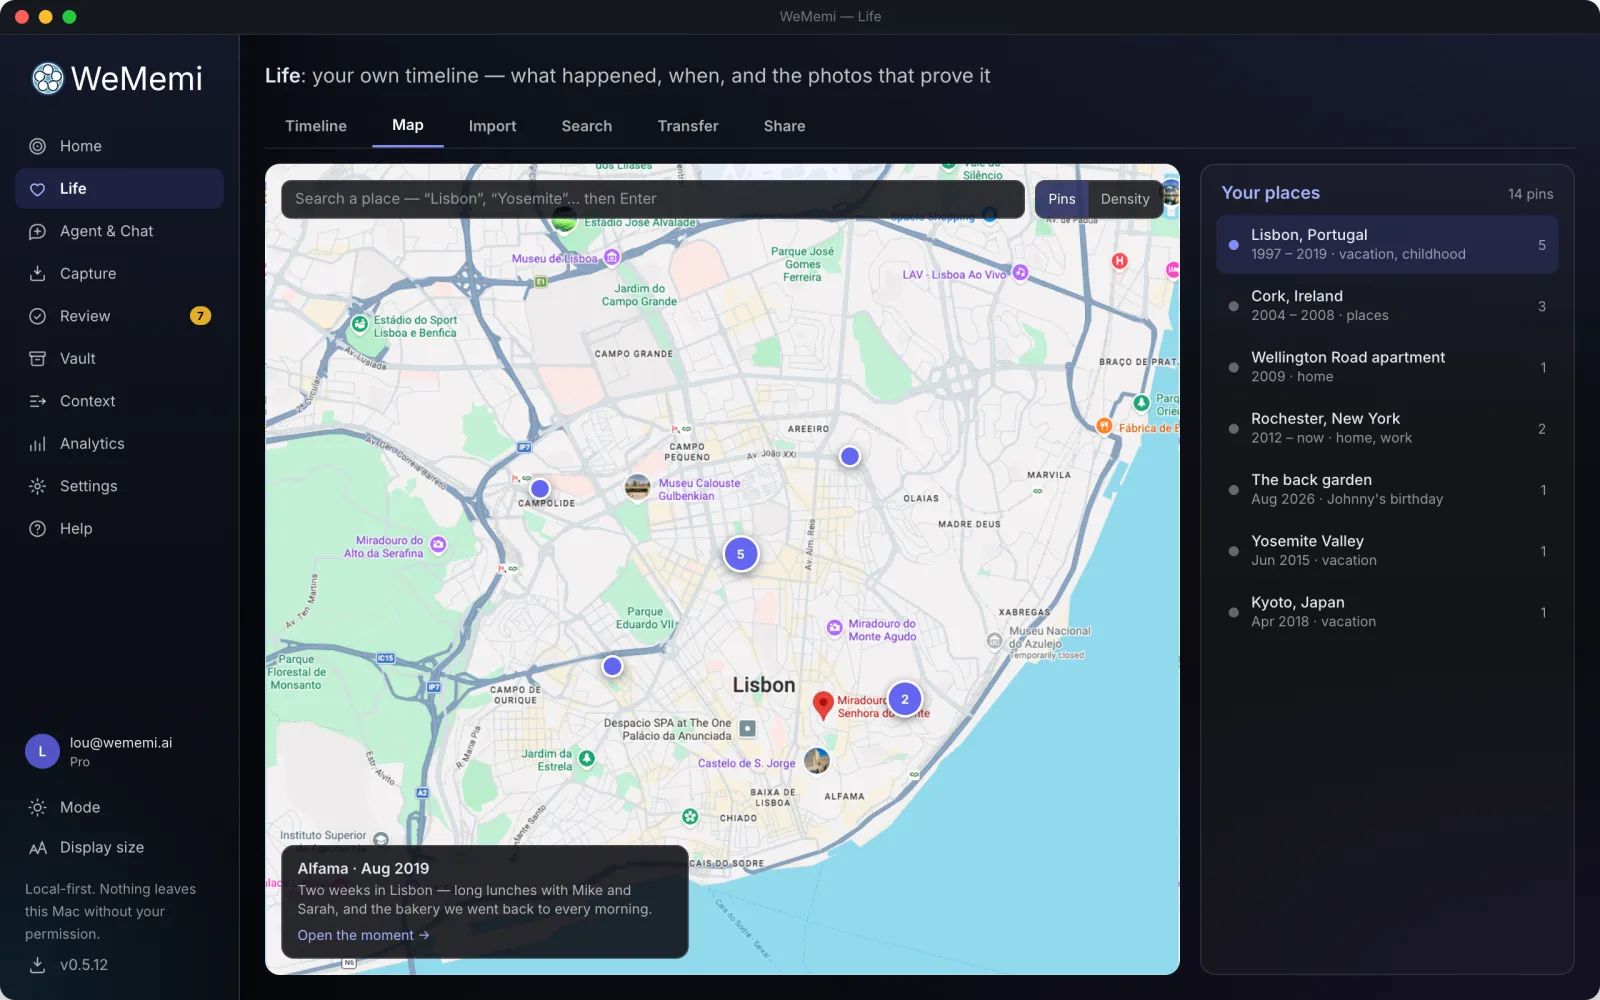Select Rochester, New York place
The width and height of the screenshot is (1600, 1000).
(1387, 428)
